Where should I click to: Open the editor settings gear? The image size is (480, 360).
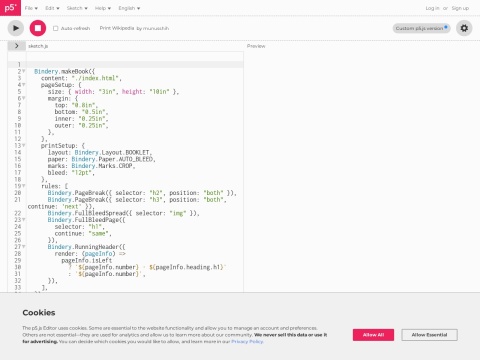click(x=464, y=28)
